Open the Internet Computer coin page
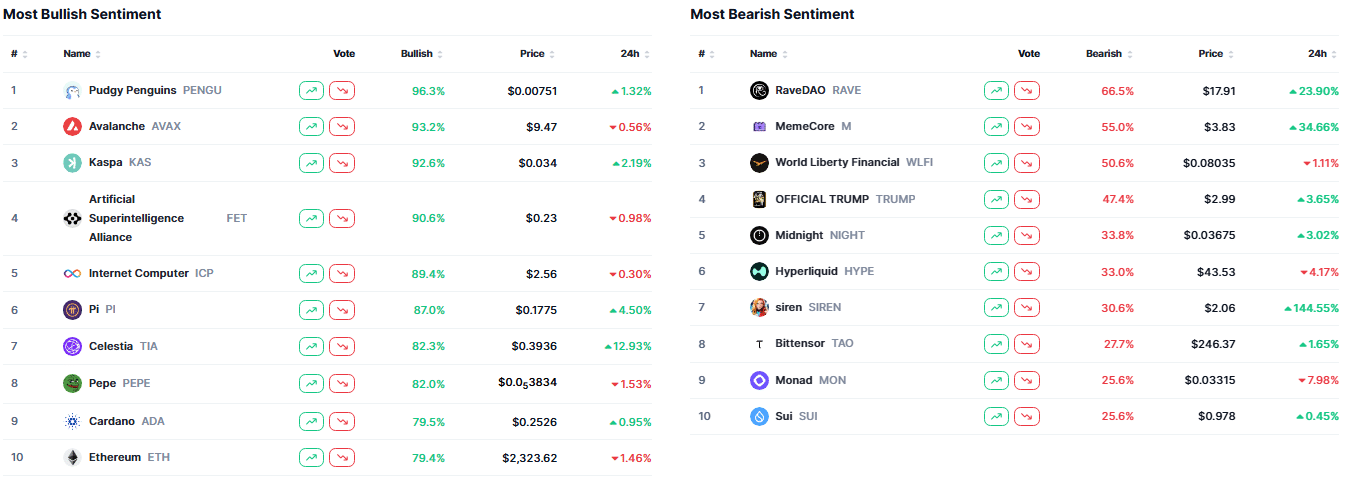The width and height of the screenshot is (1350, 477). point(138,274)
